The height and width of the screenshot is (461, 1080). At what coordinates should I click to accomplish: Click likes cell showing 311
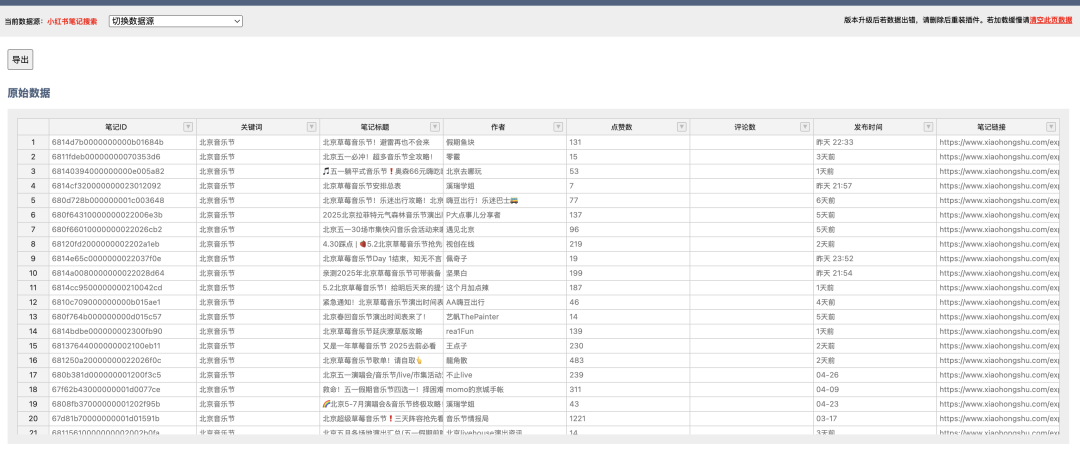coord(628,389)
